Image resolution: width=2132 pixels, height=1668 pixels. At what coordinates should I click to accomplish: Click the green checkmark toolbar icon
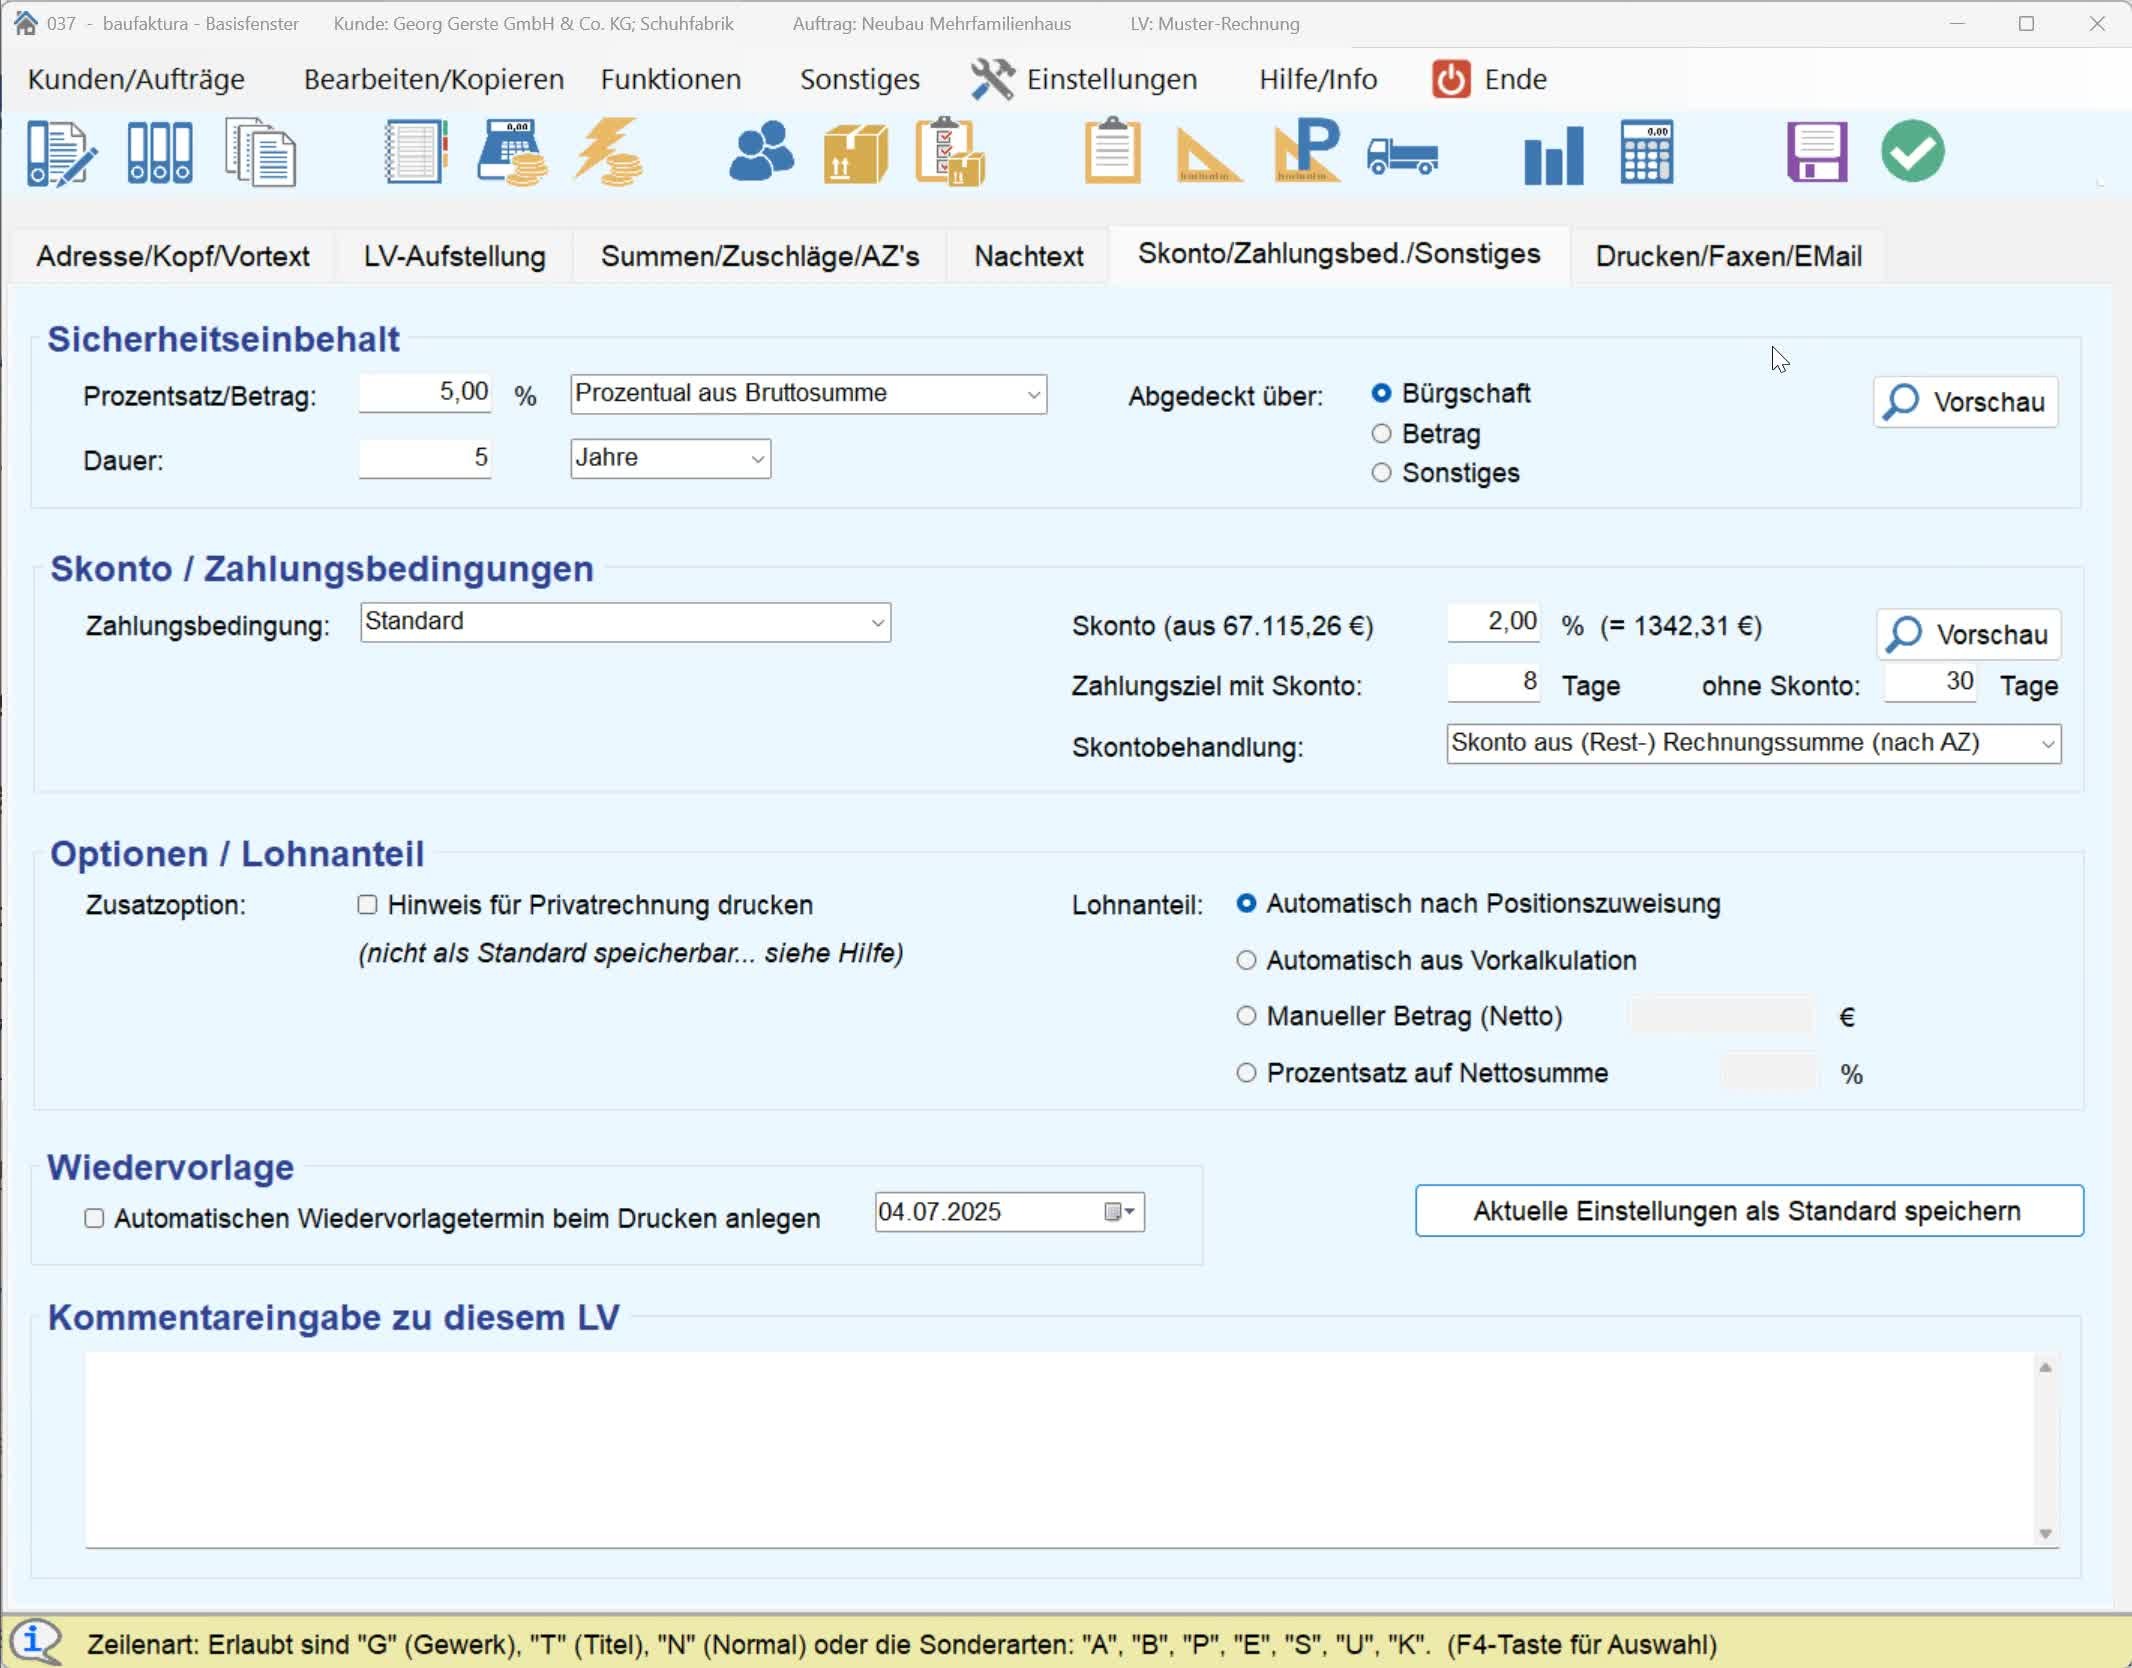tap(1912, 152)
